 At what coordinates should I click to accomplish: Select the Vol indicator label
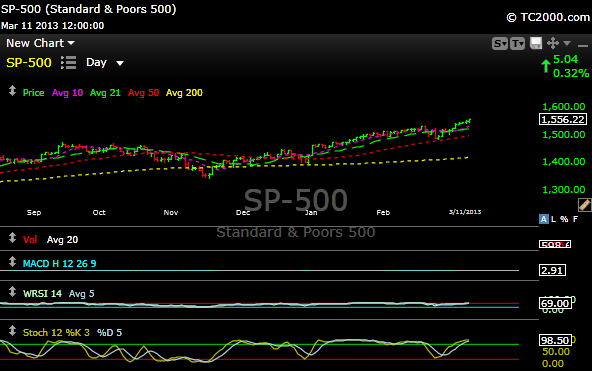pyautogui.click(x=30, y=240)
